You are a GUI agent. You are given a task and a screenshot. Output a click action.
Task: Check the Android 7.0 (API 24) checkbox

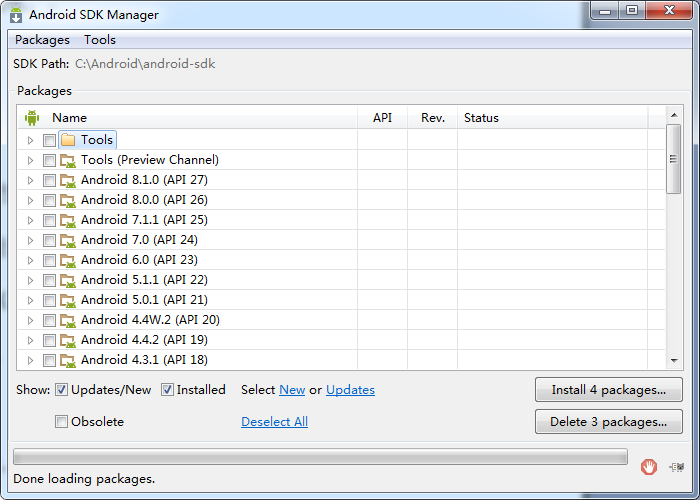click(49, 240)
